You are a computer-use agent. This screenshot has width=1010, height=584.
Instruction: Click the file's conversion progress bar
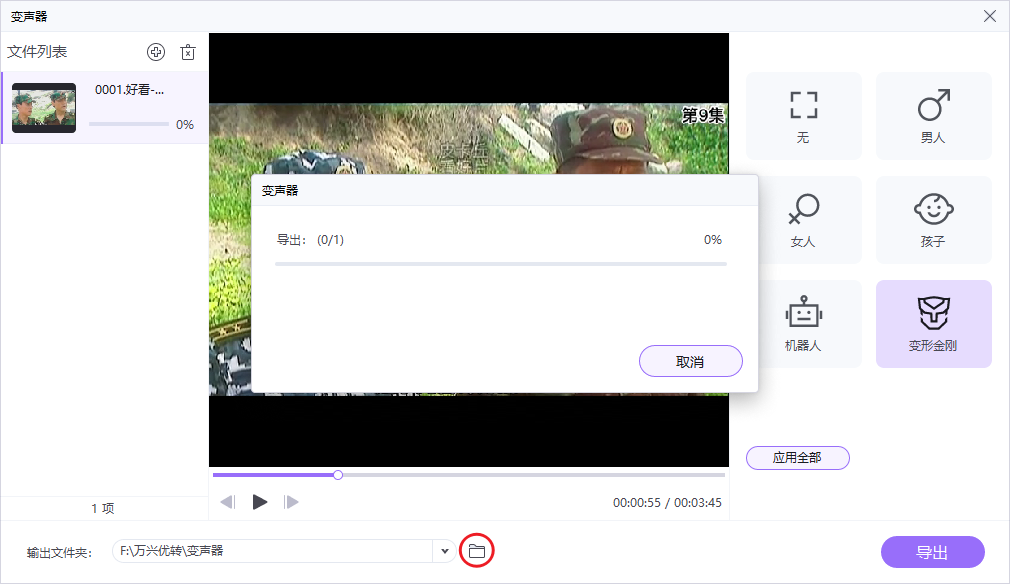point(129,124)
